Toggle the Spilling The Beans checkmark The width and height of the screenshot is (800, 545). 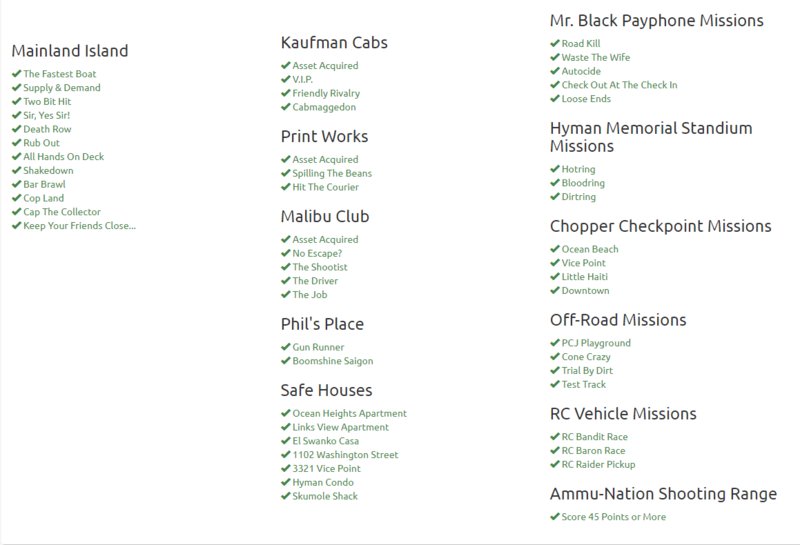tap(286, 173)
